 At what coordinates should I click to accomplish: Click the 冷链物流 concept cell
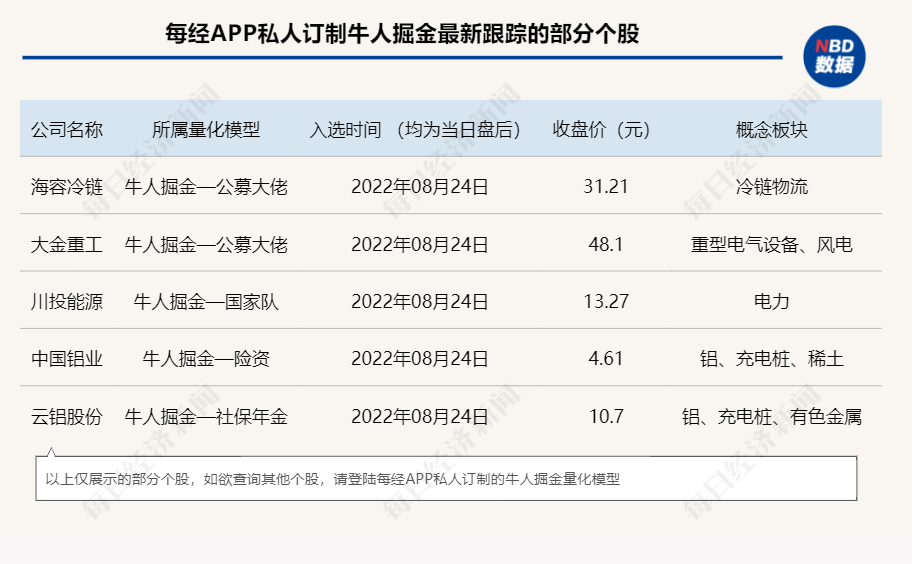click(x=771, y=187)
